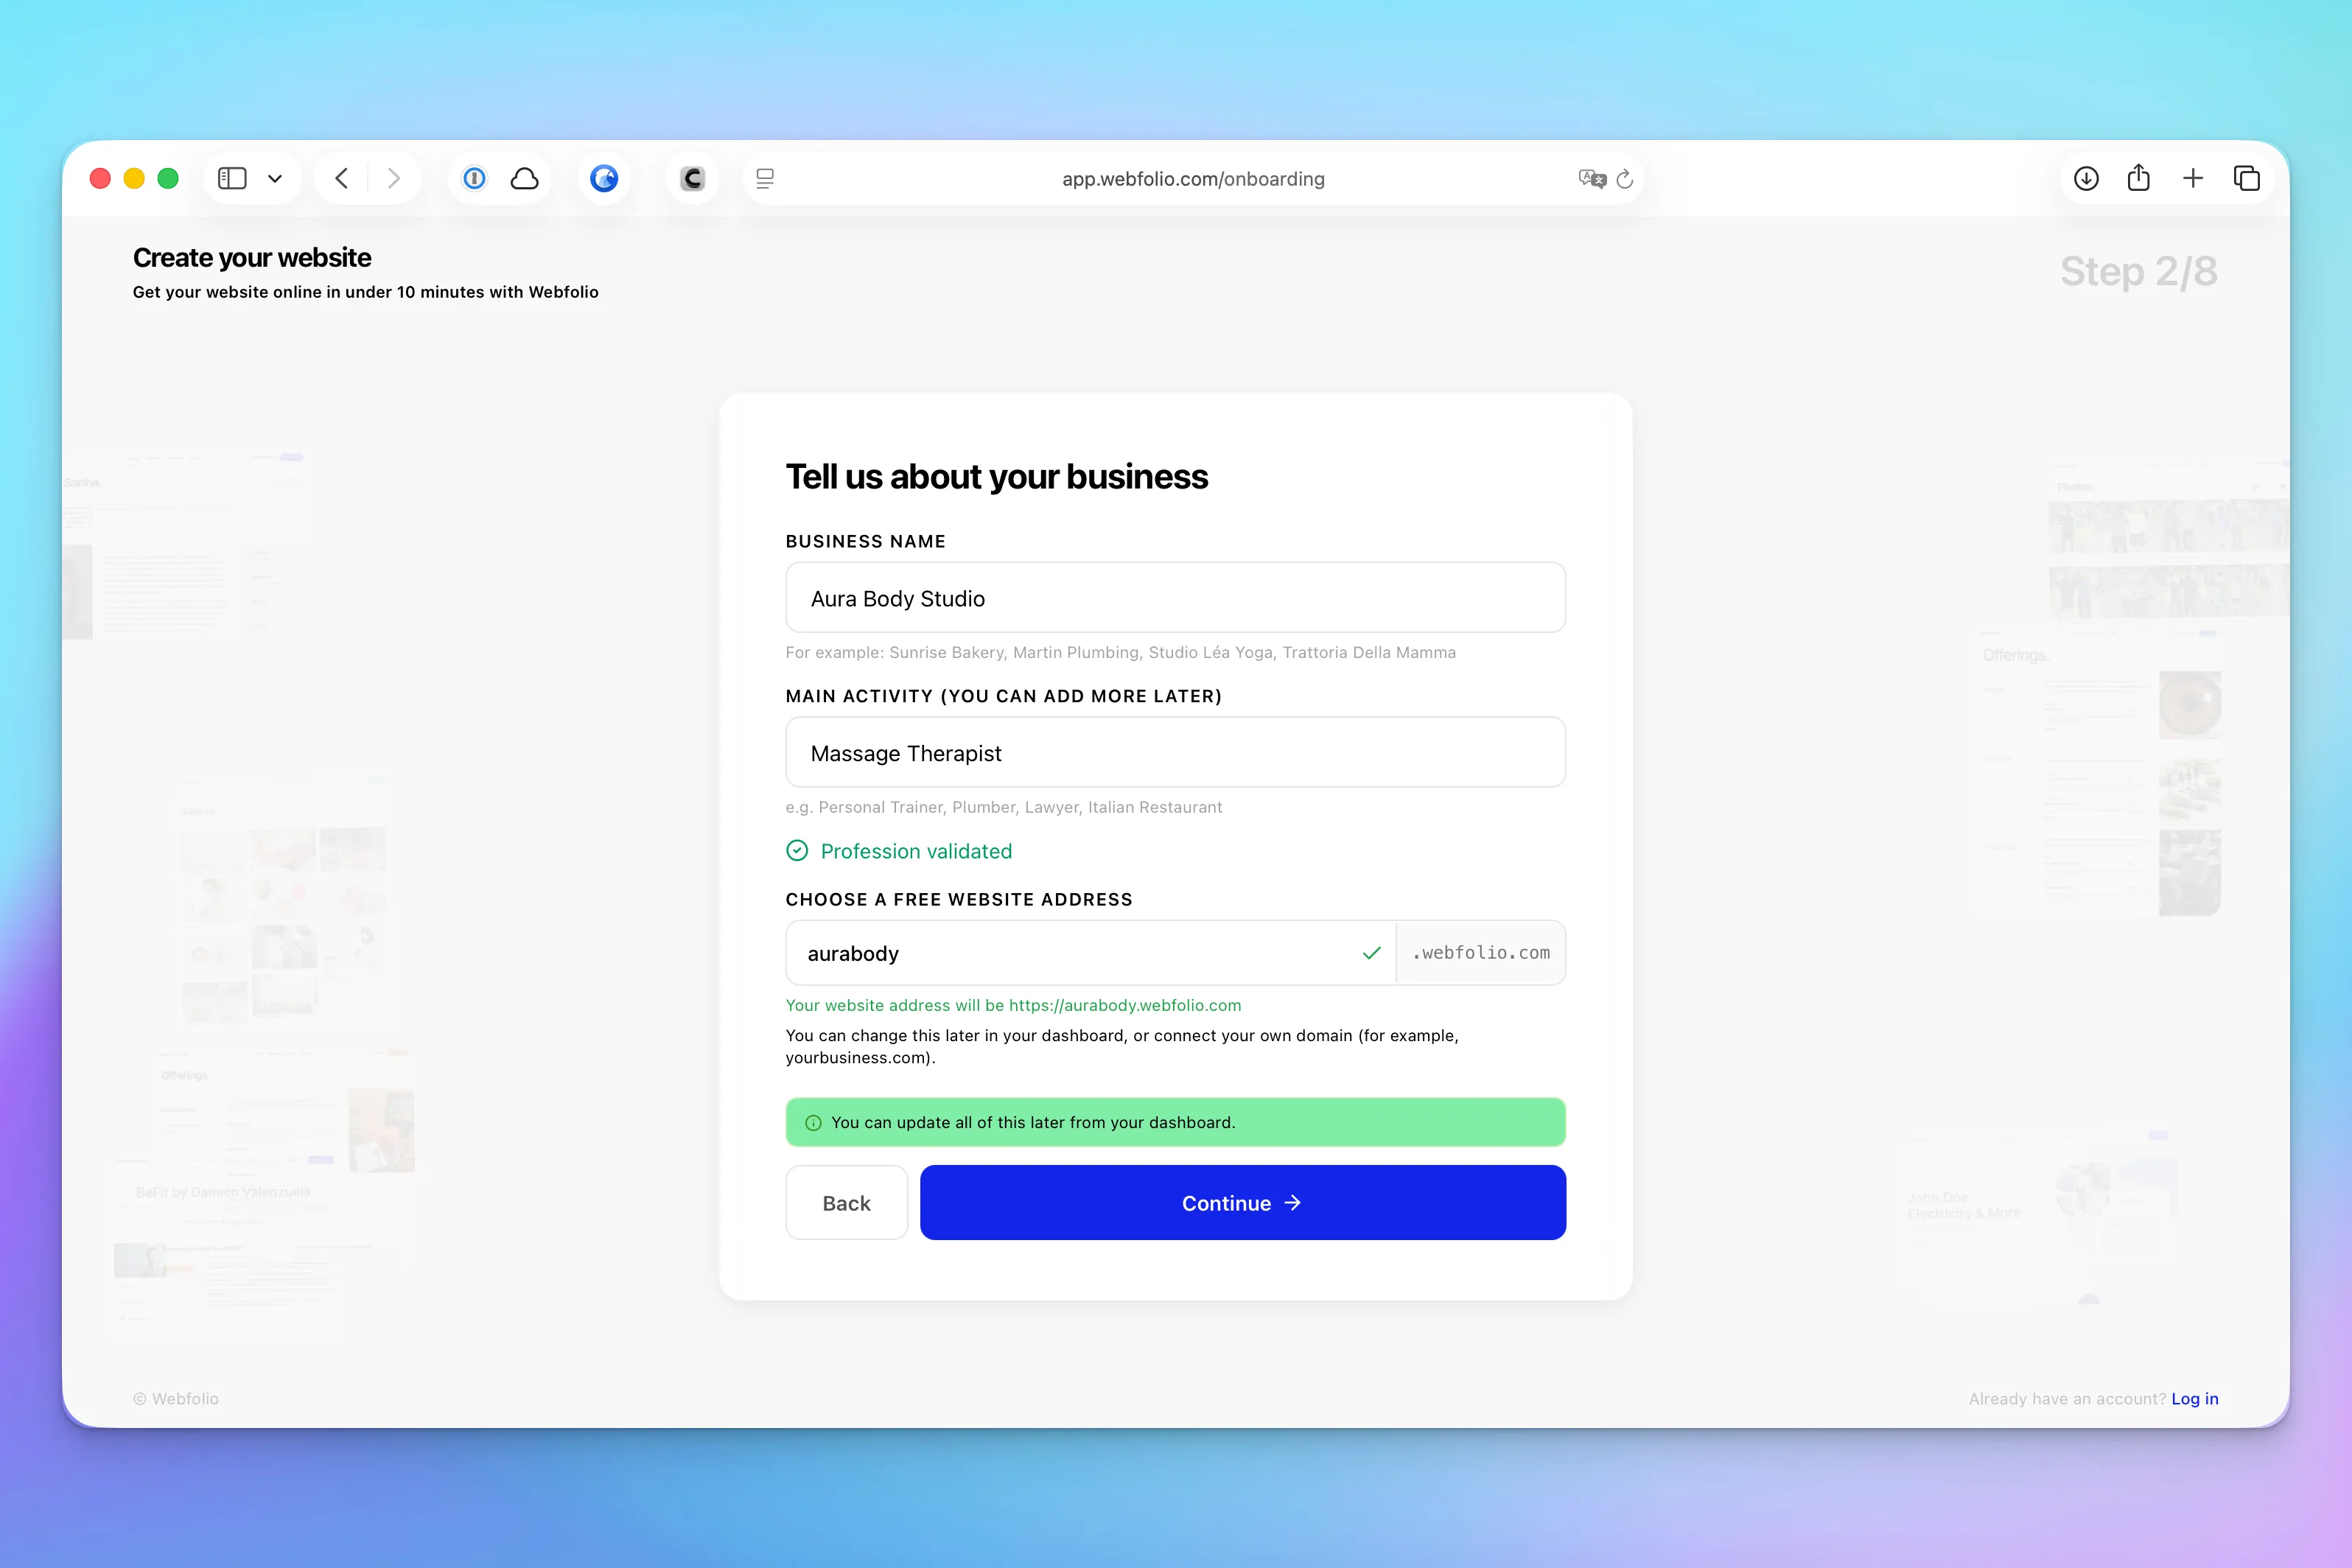This screenshot has width=2352, height=1568.
Task: Reload the page with the refresh icon
Action: pyautogui.click(x=1625, y=178)
